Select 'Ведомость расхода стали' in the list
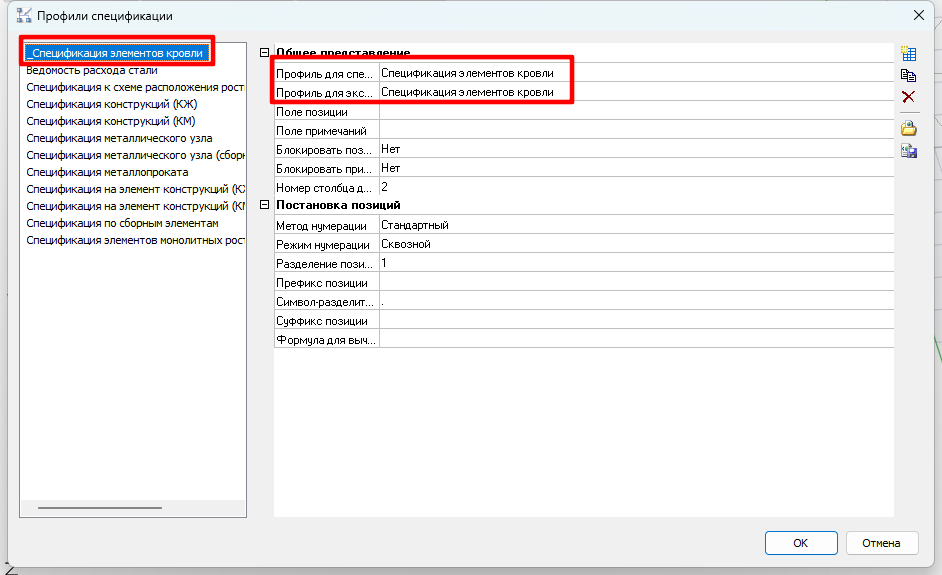The width and height of the screenshot is (942, 575). click(92, 70)
